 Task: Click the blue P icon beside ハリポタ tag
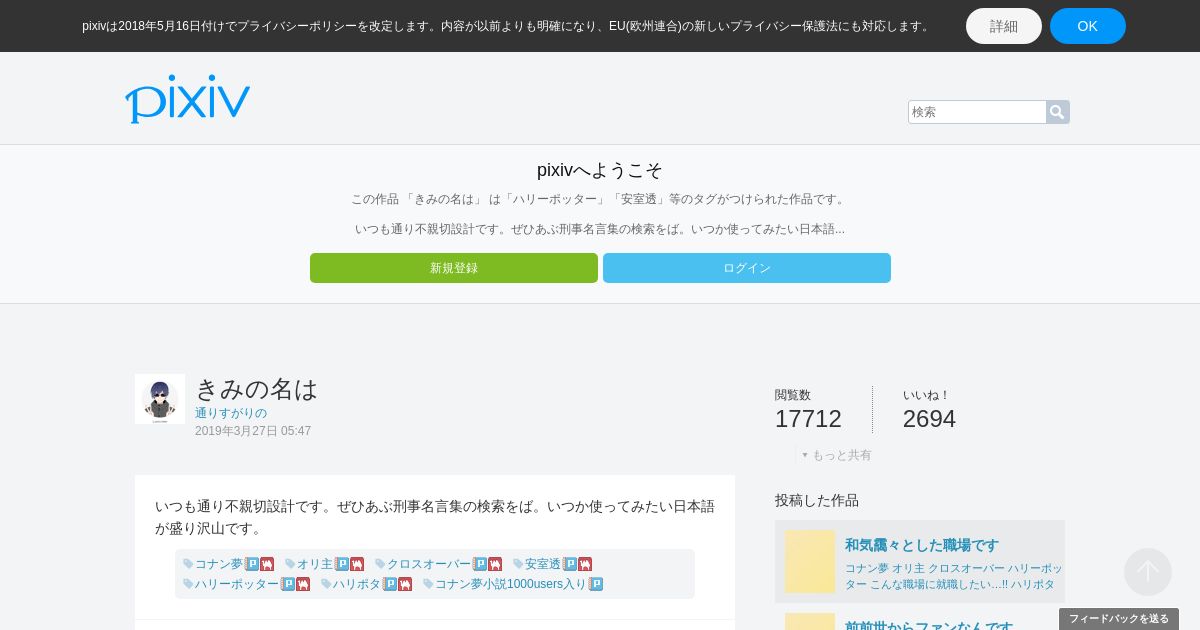[x=390, y=584]
